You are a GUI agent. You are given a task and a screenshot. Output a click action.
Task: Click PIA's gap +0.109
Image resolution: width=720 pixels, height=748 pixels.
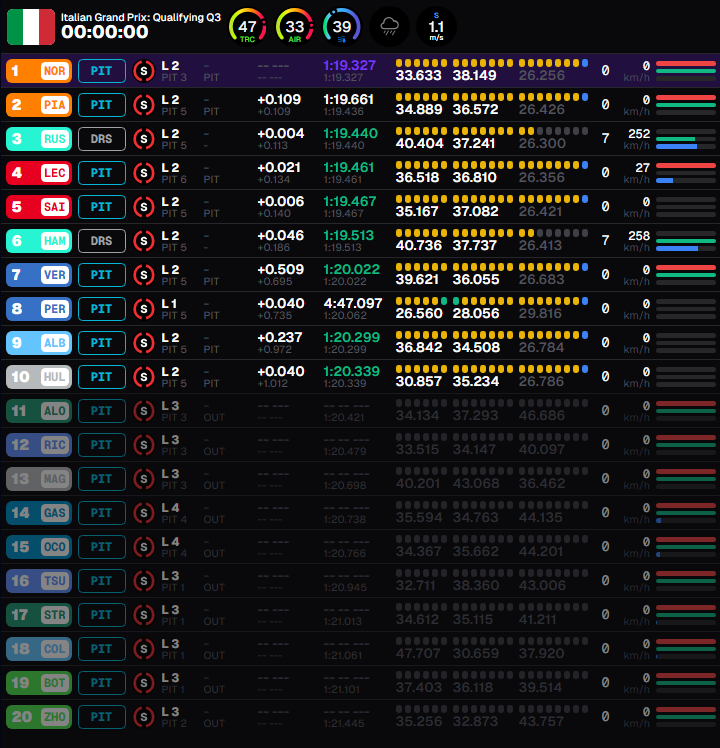[279, 99]
